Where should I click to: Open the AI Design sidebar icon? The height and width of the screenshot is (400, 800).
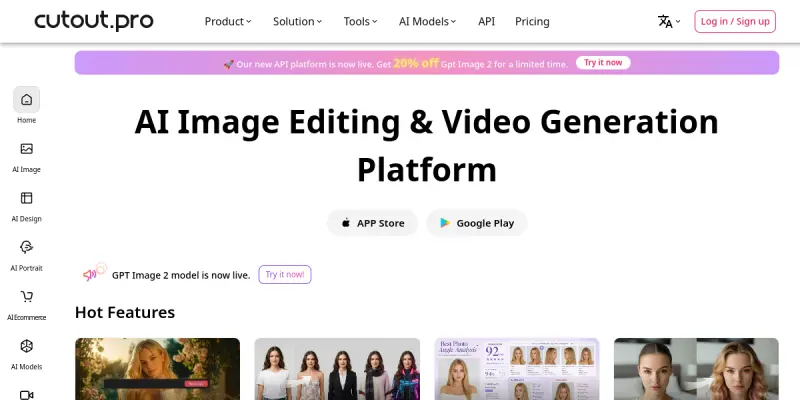point(27,198)
